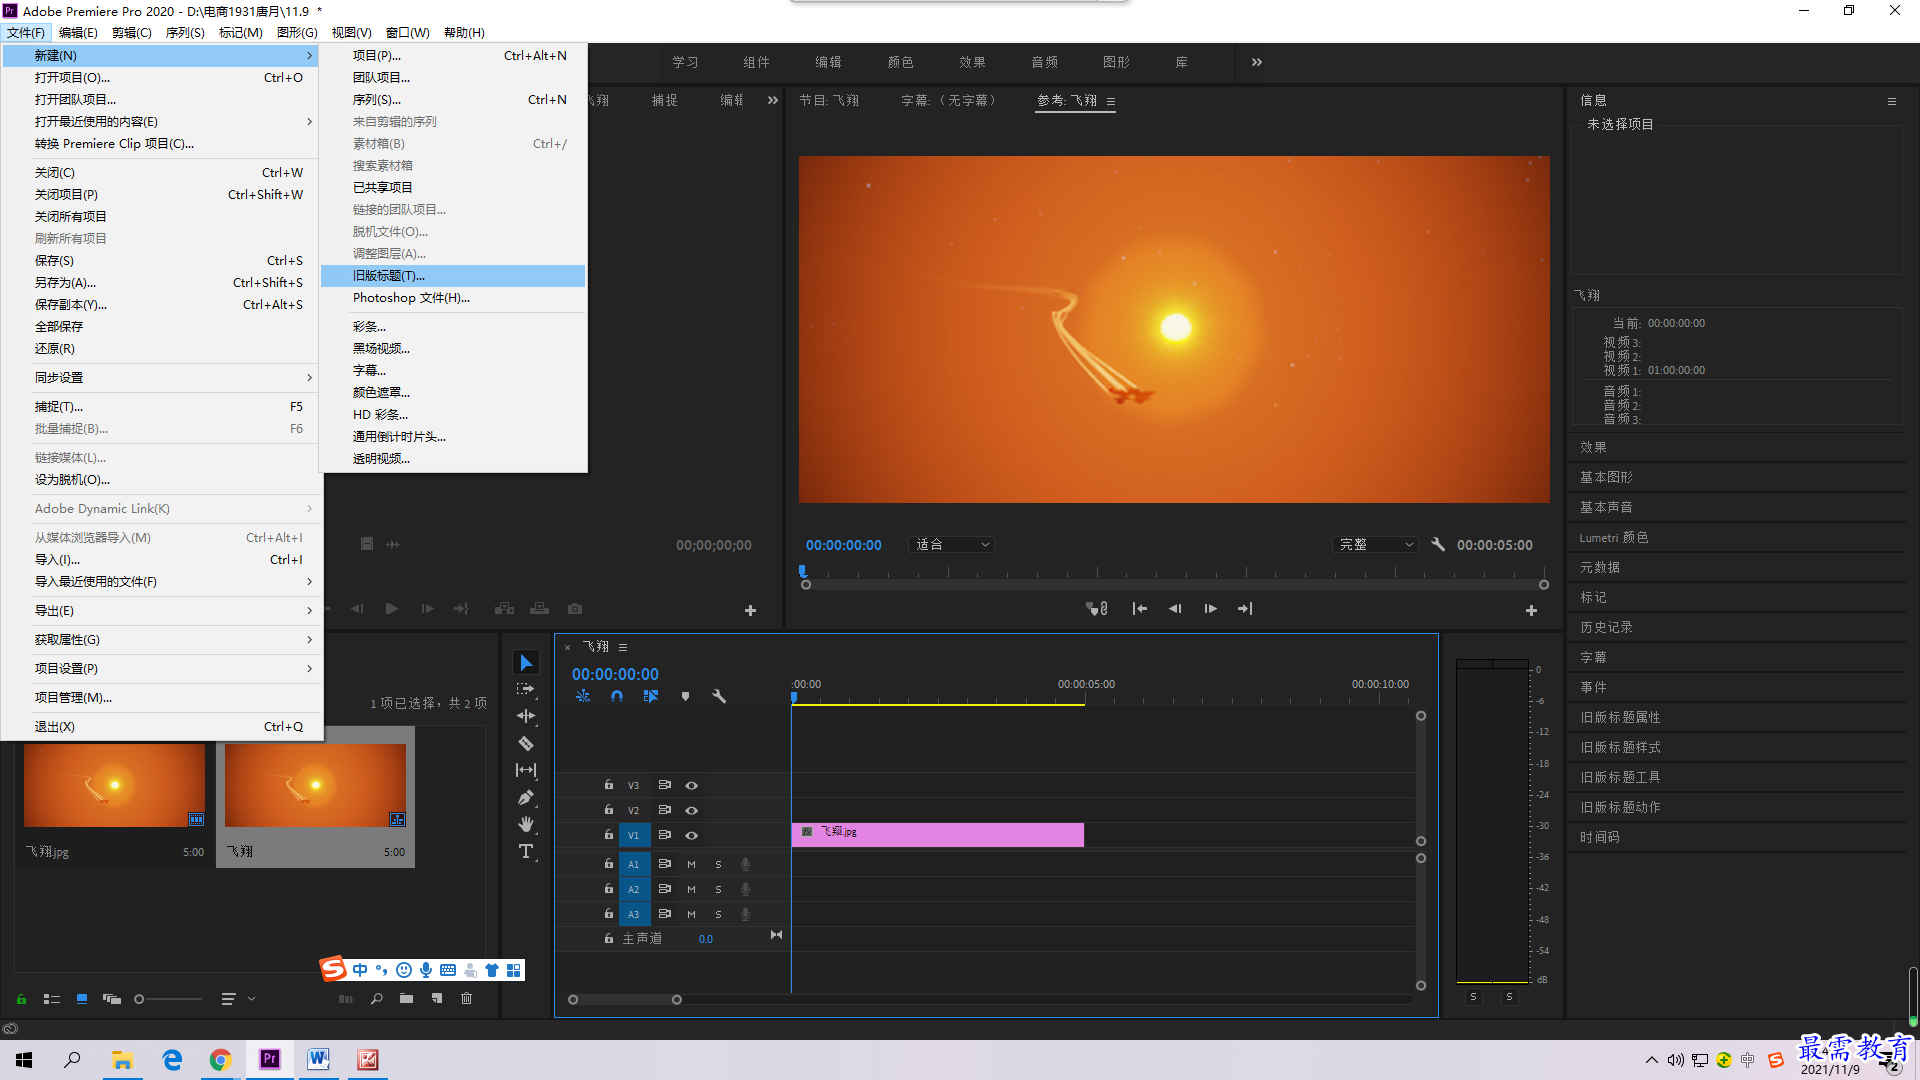Viewport: 1920px width, 1080px height.
Task: Select the Type tool
Action: tap(525, 851)
